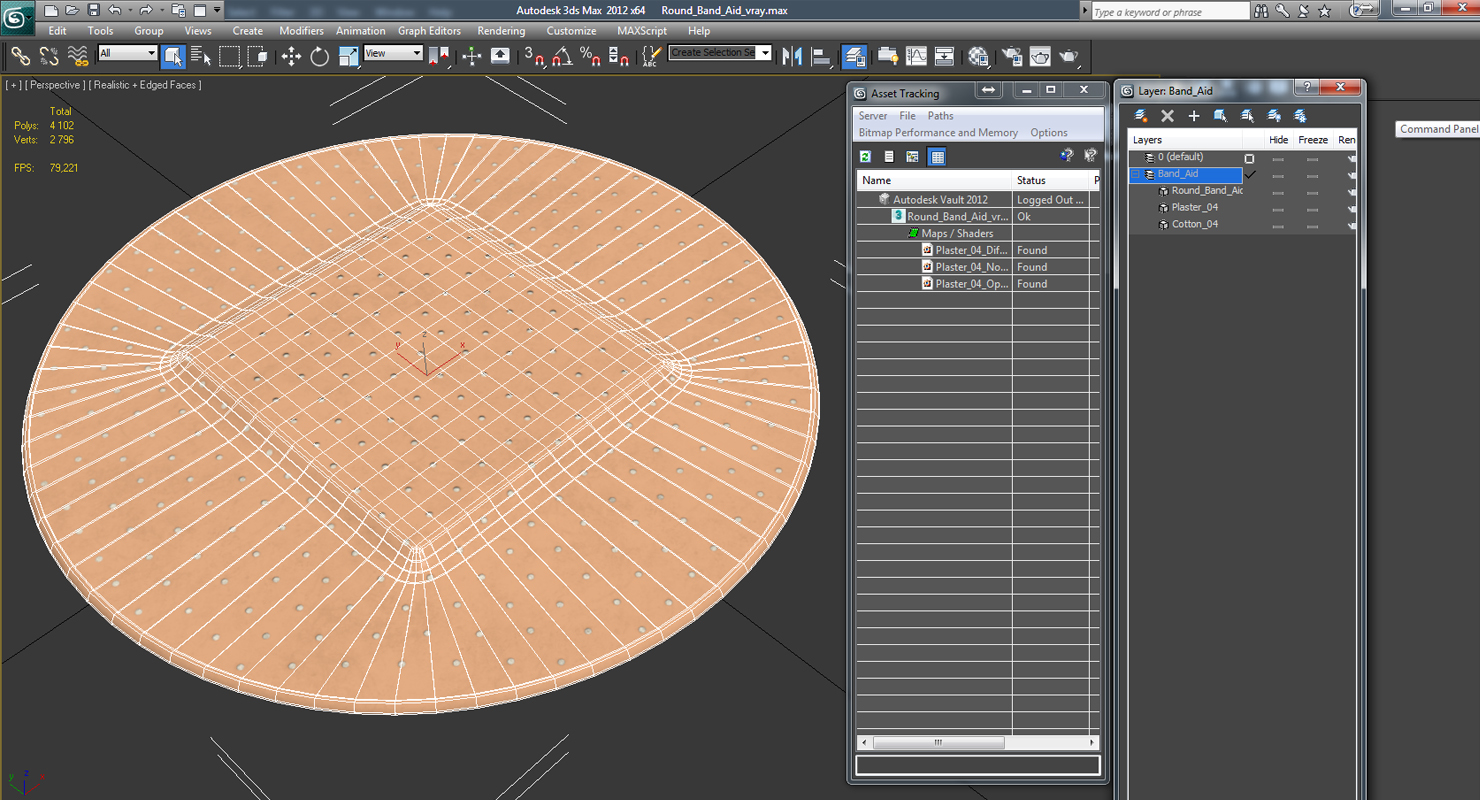Undo the last action with the Undo arrow

(114, 10)
